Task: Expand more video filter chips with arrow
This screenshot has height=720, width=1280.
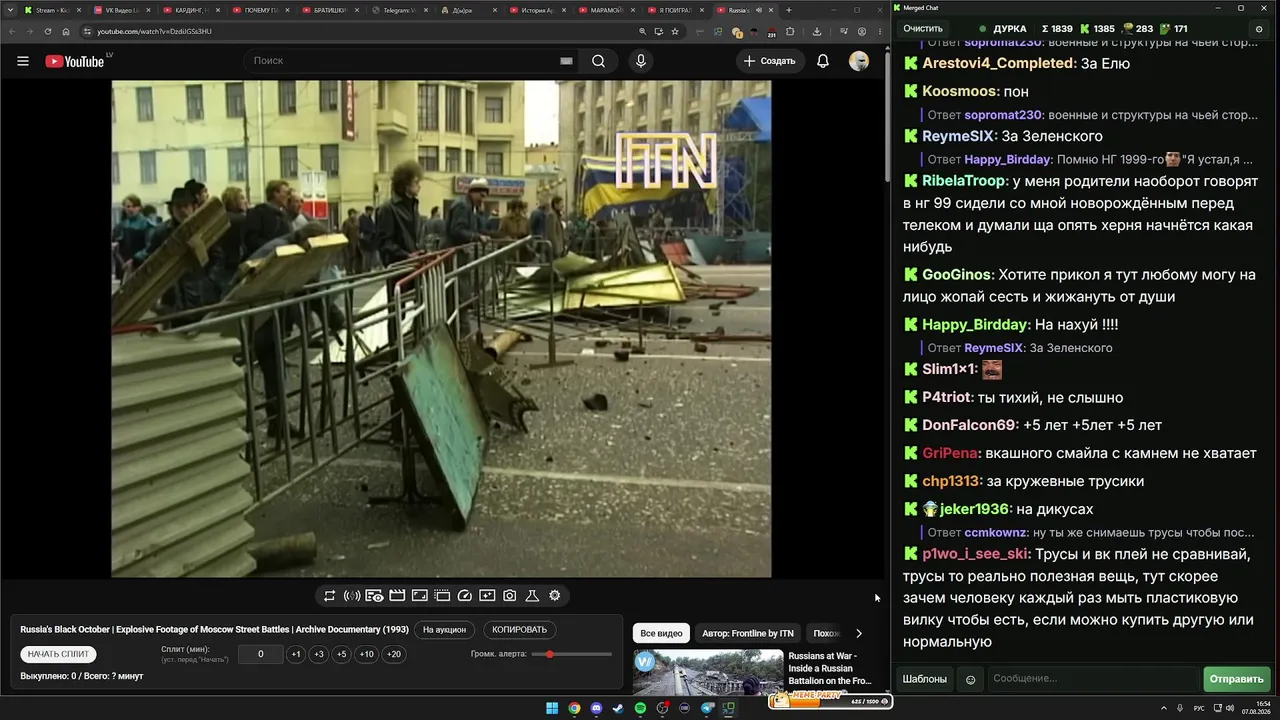Action: [858, 633]
